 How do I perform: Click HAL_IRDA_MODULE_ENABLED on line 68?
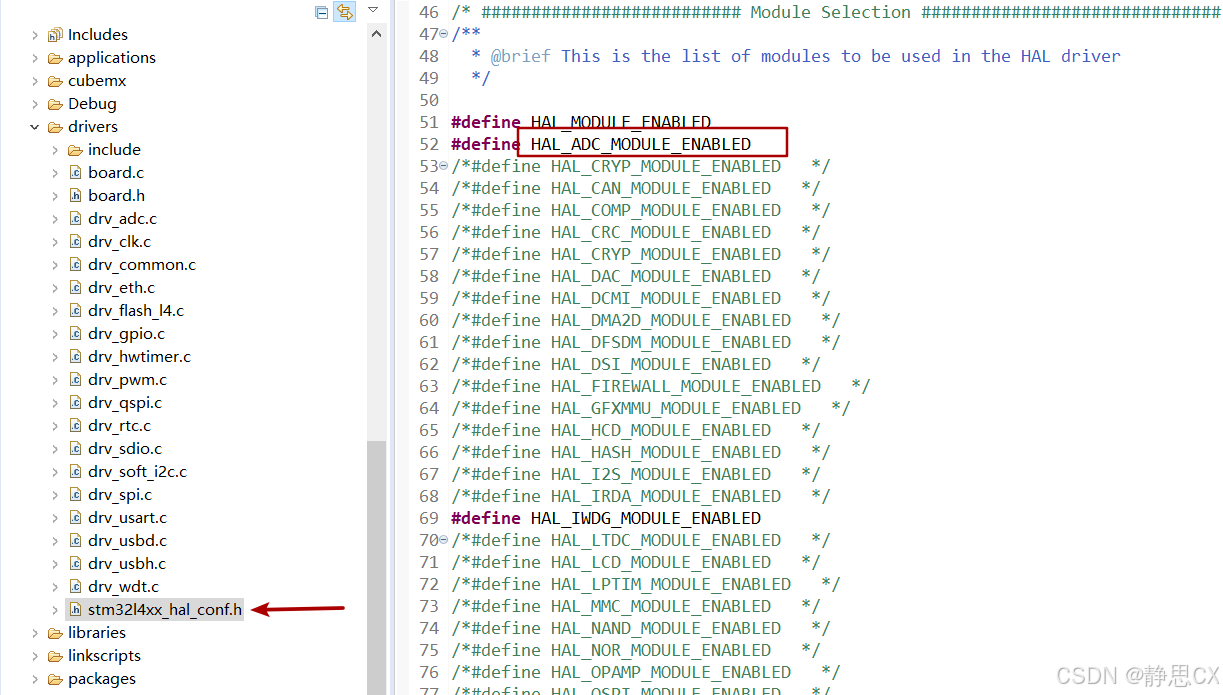pos(665,496)
